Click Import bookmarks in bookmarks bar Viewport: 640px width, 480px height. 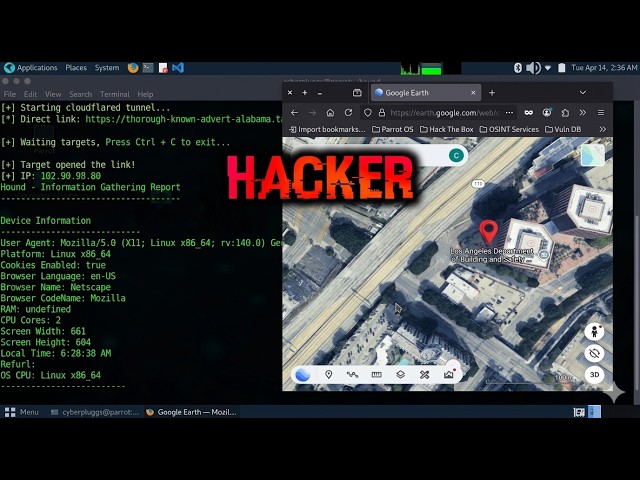tap(327, 129)
